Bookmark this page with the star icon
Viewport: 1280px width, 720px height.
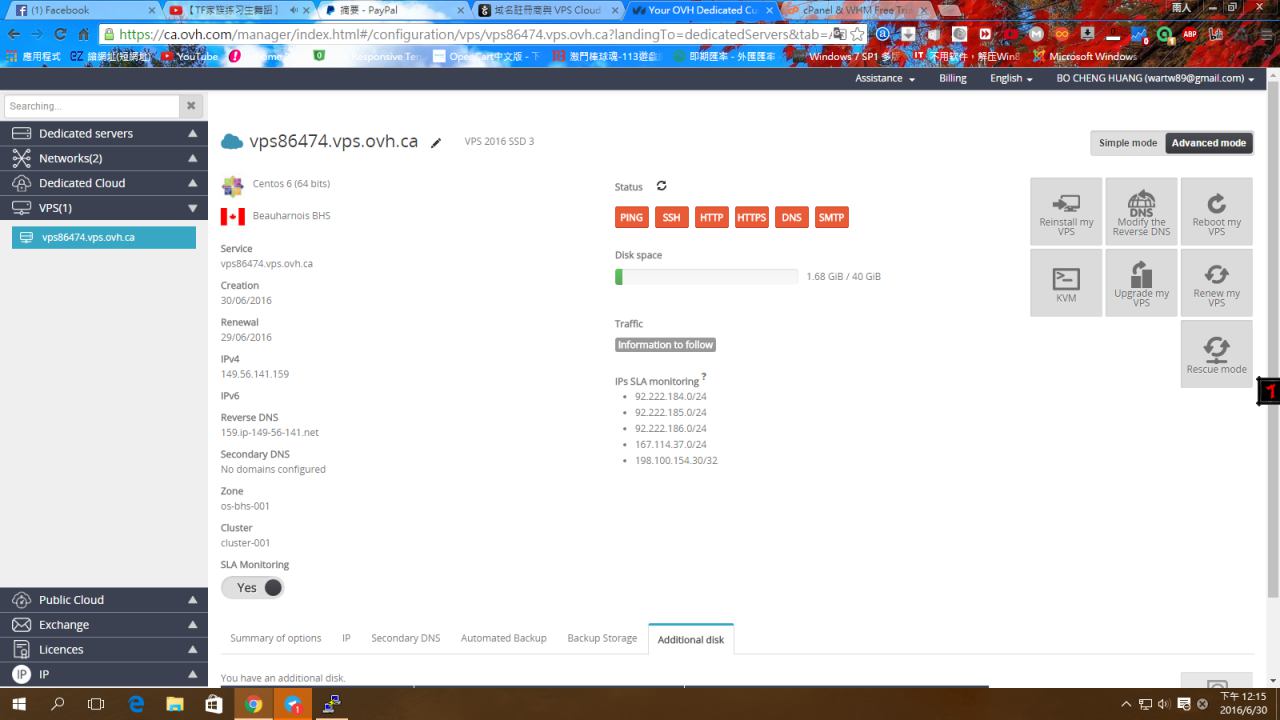[x=857, y=34]
